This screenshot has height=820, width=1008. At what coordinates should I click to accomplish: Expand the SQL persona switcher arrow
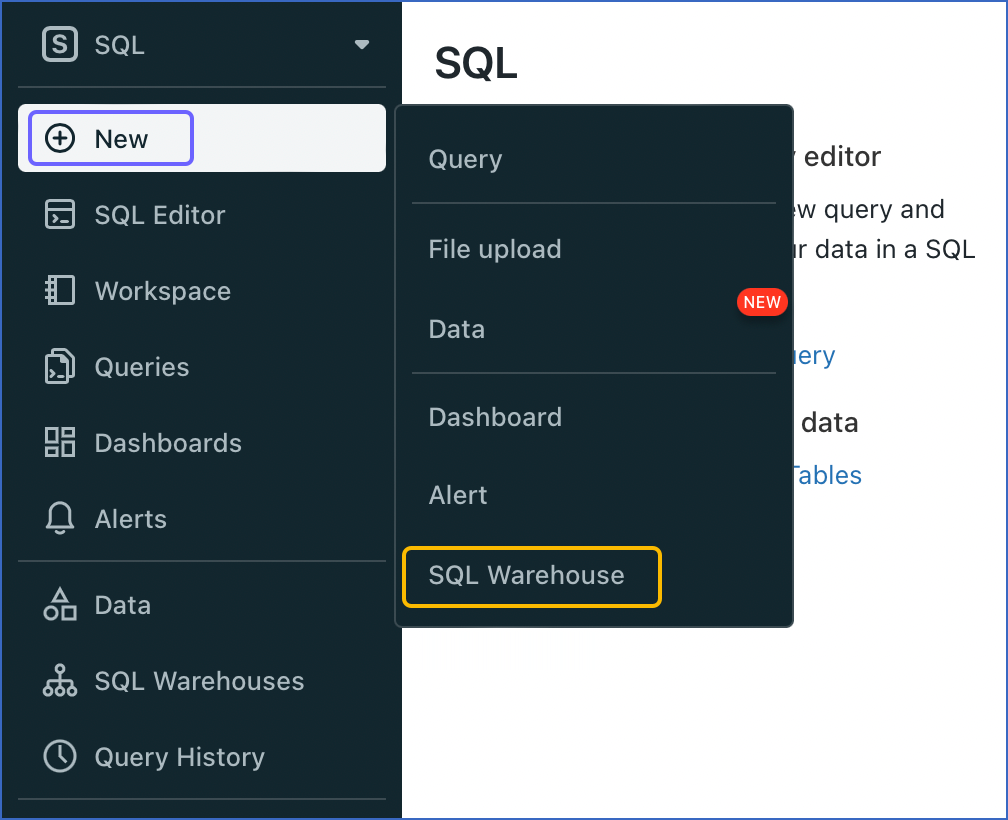click(x=362, y=45)
